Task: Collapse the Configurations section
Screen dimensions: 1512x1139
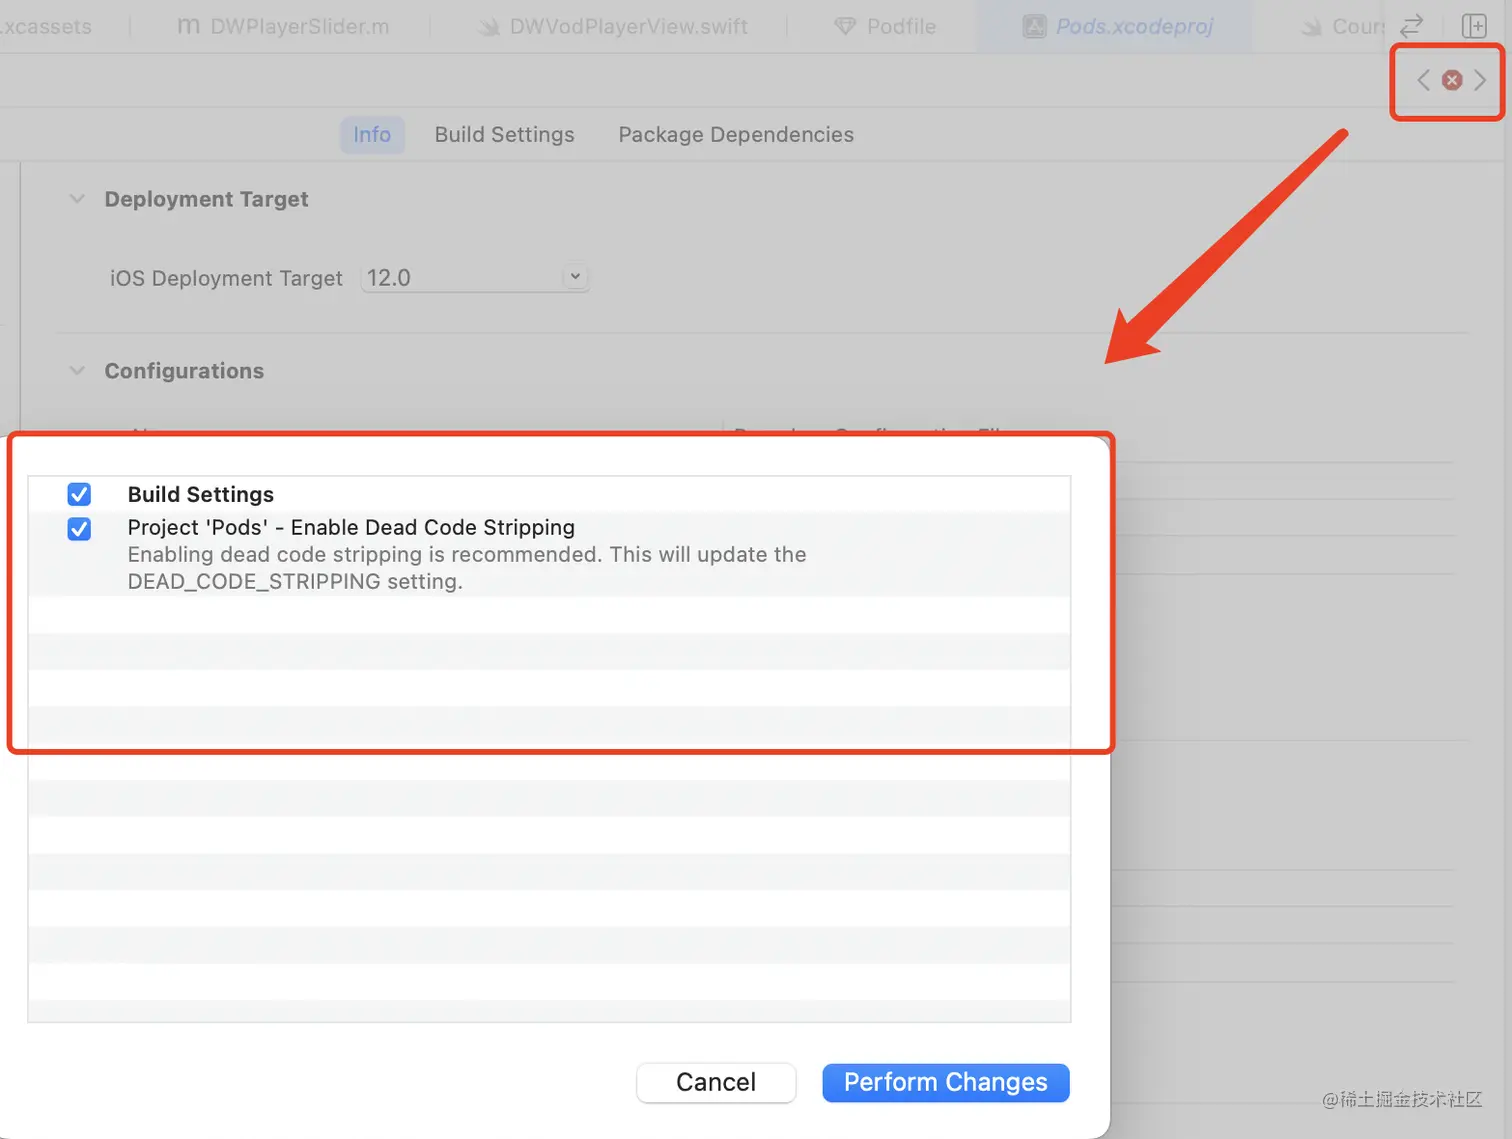Action: point(77,371)
